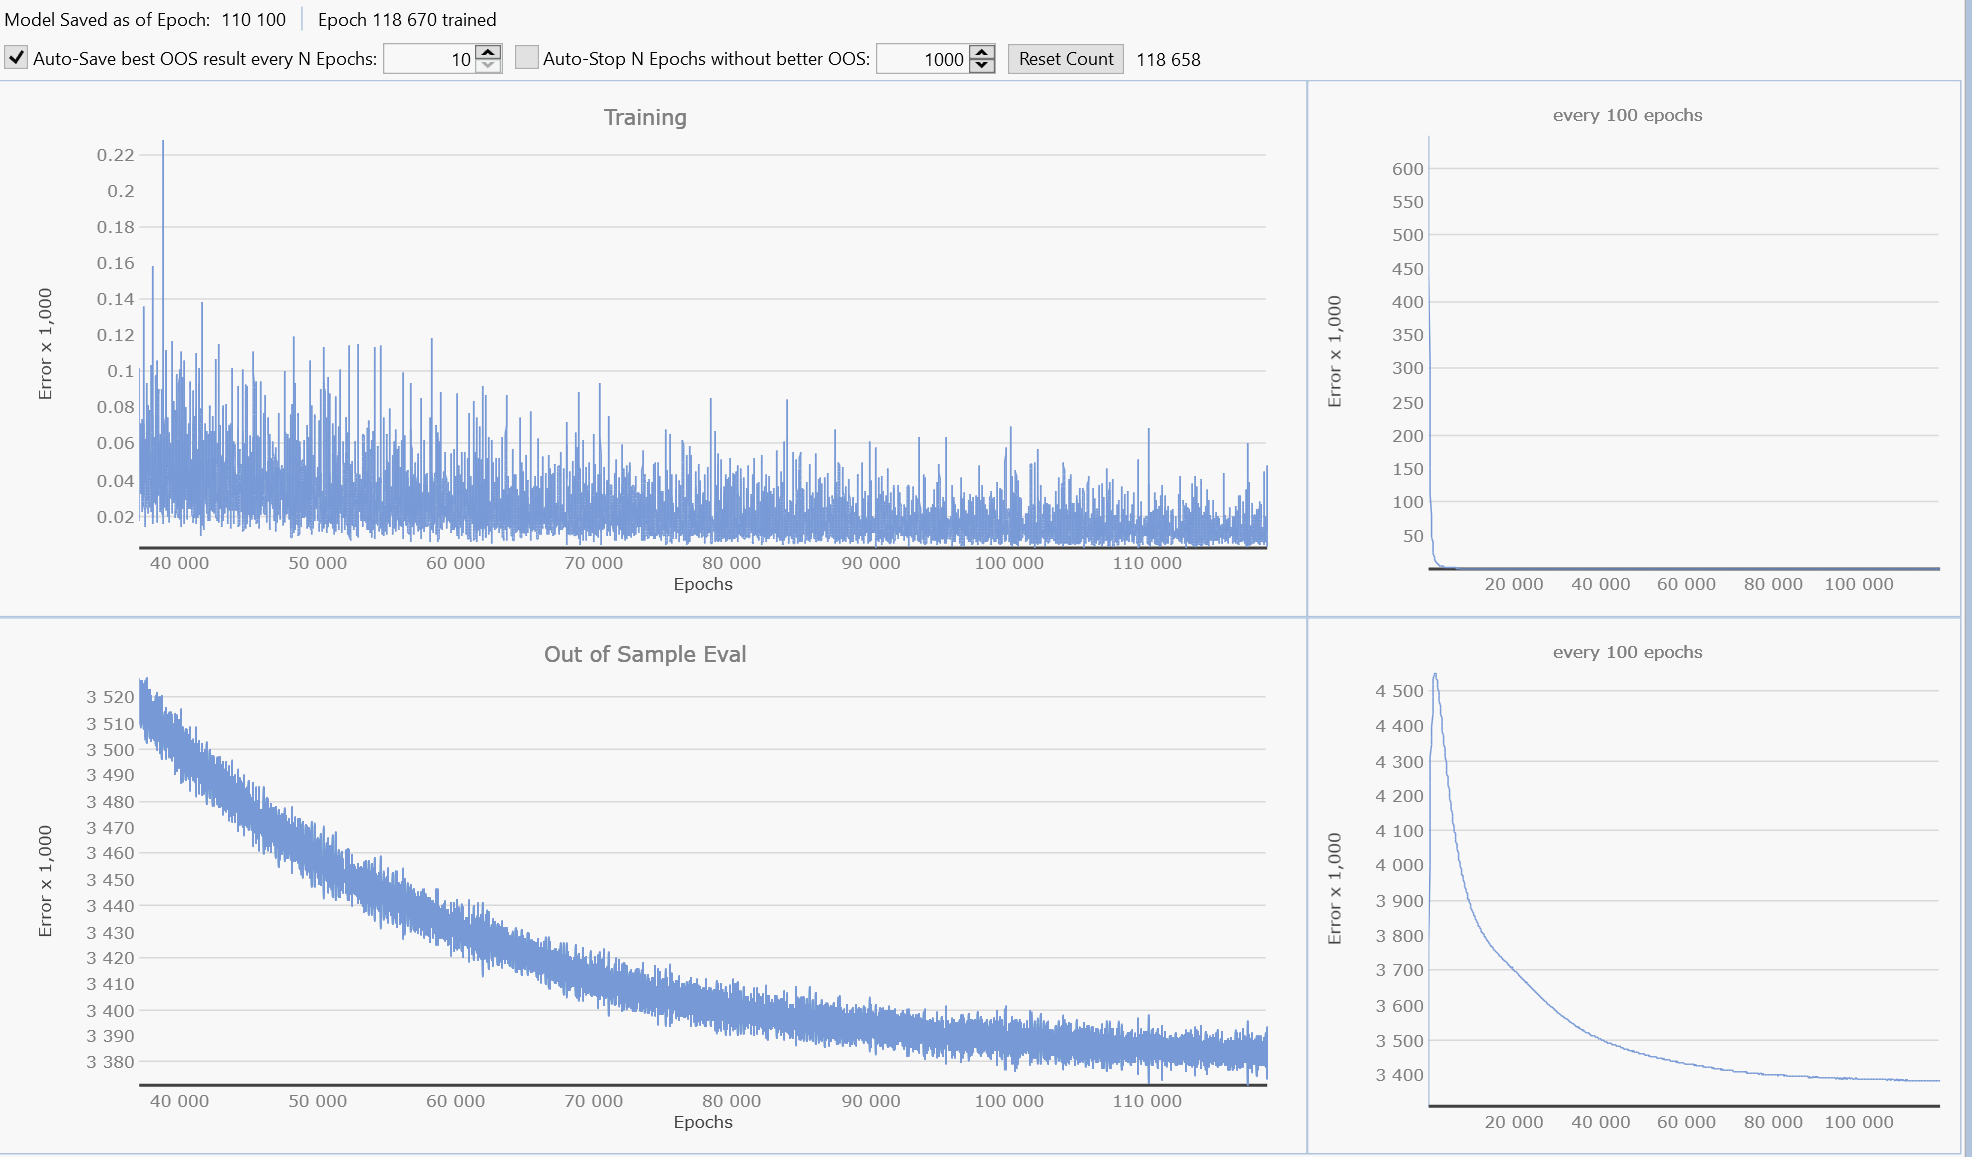Image resolution: width=1972 pixels, height=1157 pixels.
Task: Increase Auto-Stop epochs with up arrow
Action: pos(983,52)
